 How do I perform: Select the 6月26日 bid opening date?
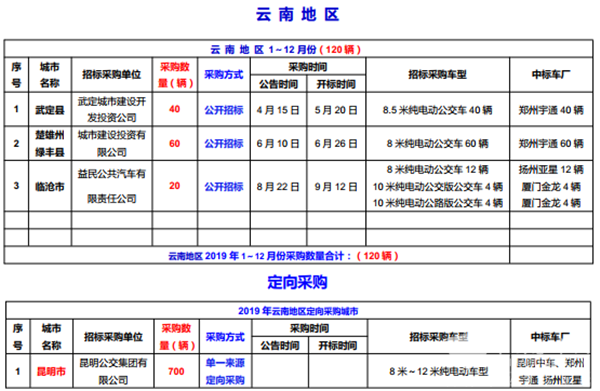tap(336, 143)
